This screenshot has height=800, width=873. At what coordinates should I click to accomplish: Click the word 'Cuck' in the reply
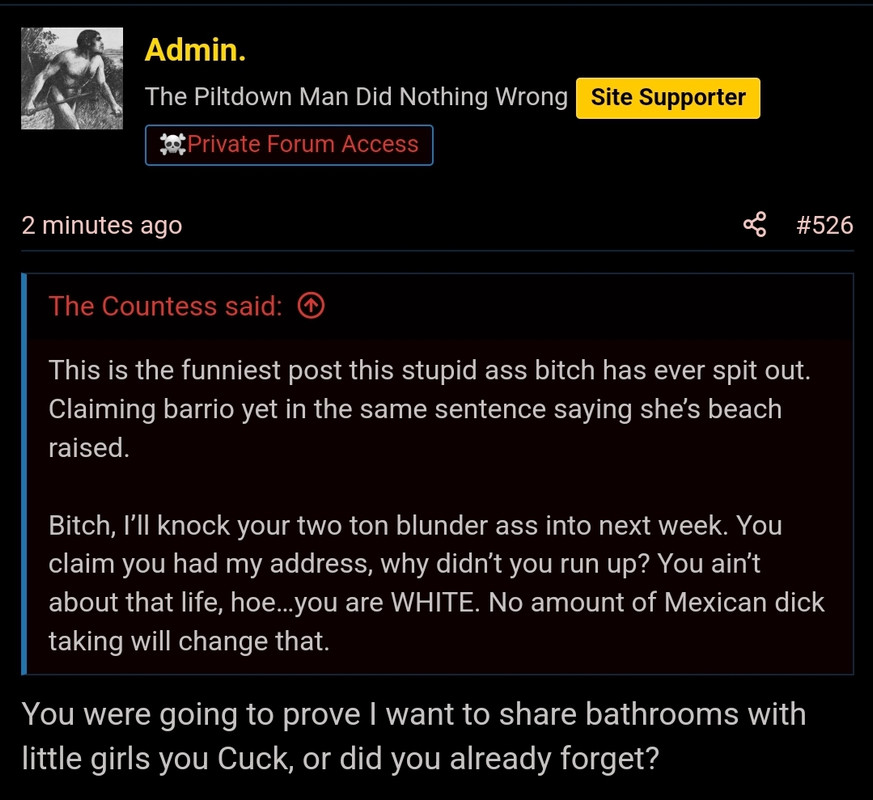tap(255, 758)
